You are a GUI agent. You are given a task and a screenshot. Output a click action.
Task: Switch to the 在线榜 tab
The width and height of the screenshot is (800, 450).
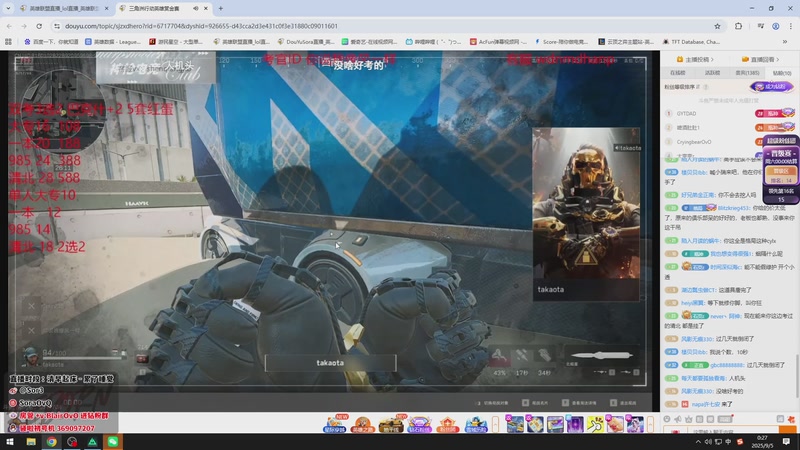[677, 73]
